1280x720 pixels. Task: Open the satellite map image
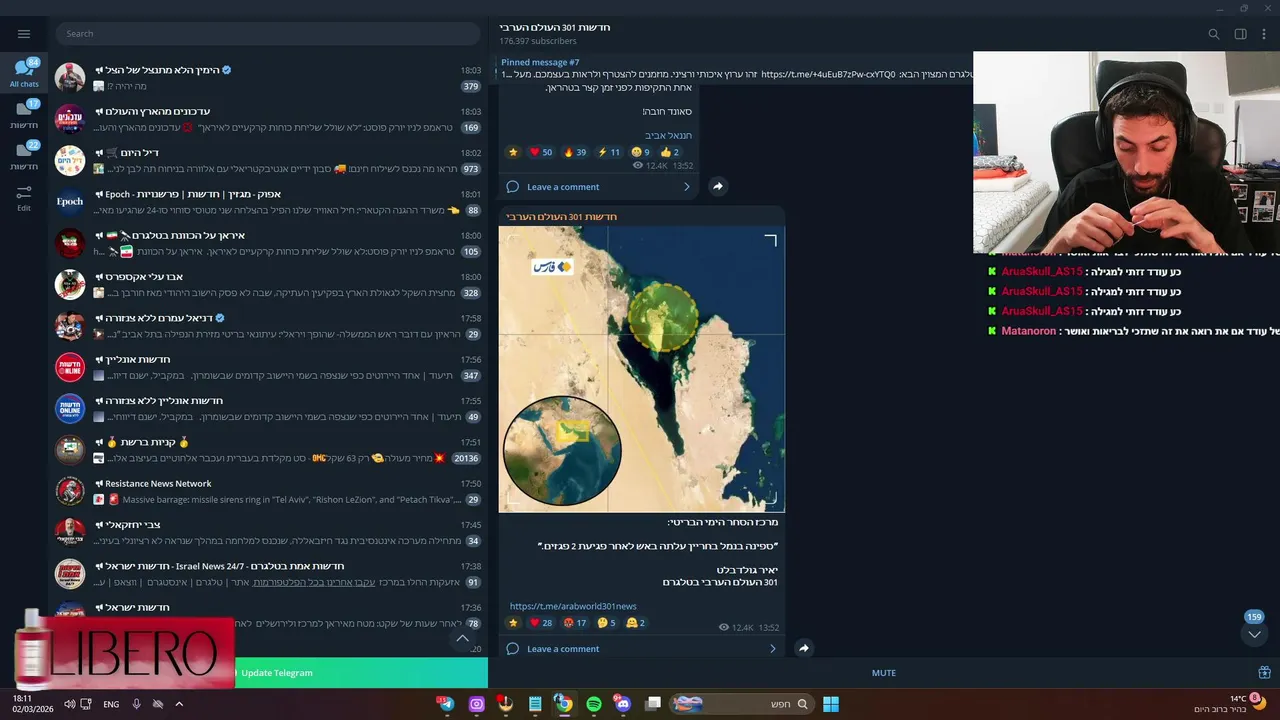click(x=642, y=369)
